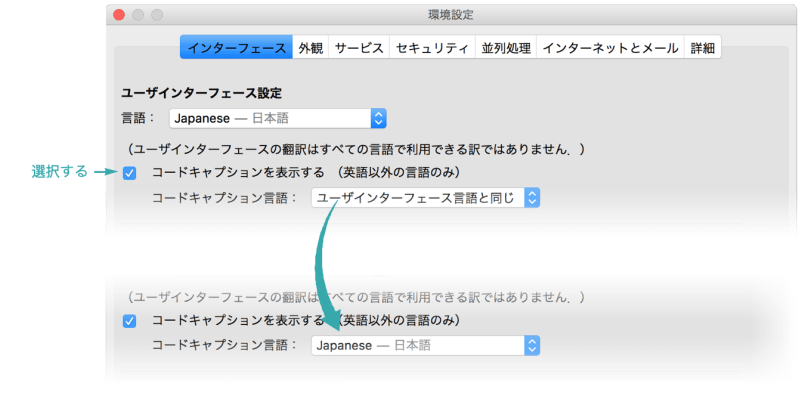Switch to the 詳細 tab
The width and height of the screenshot is (799, 396).
pyautogui.click(x=702, y=47)
